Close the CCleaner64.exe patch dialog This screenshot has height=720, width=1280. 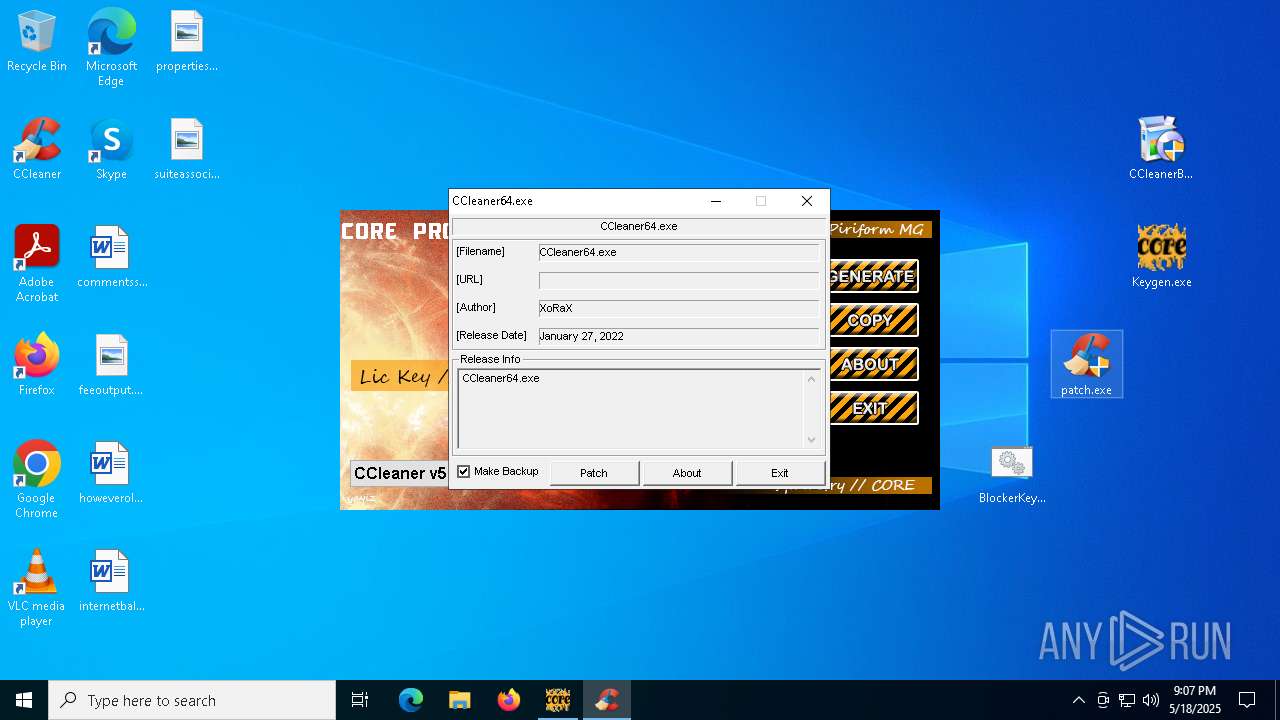tap(807, 201)
